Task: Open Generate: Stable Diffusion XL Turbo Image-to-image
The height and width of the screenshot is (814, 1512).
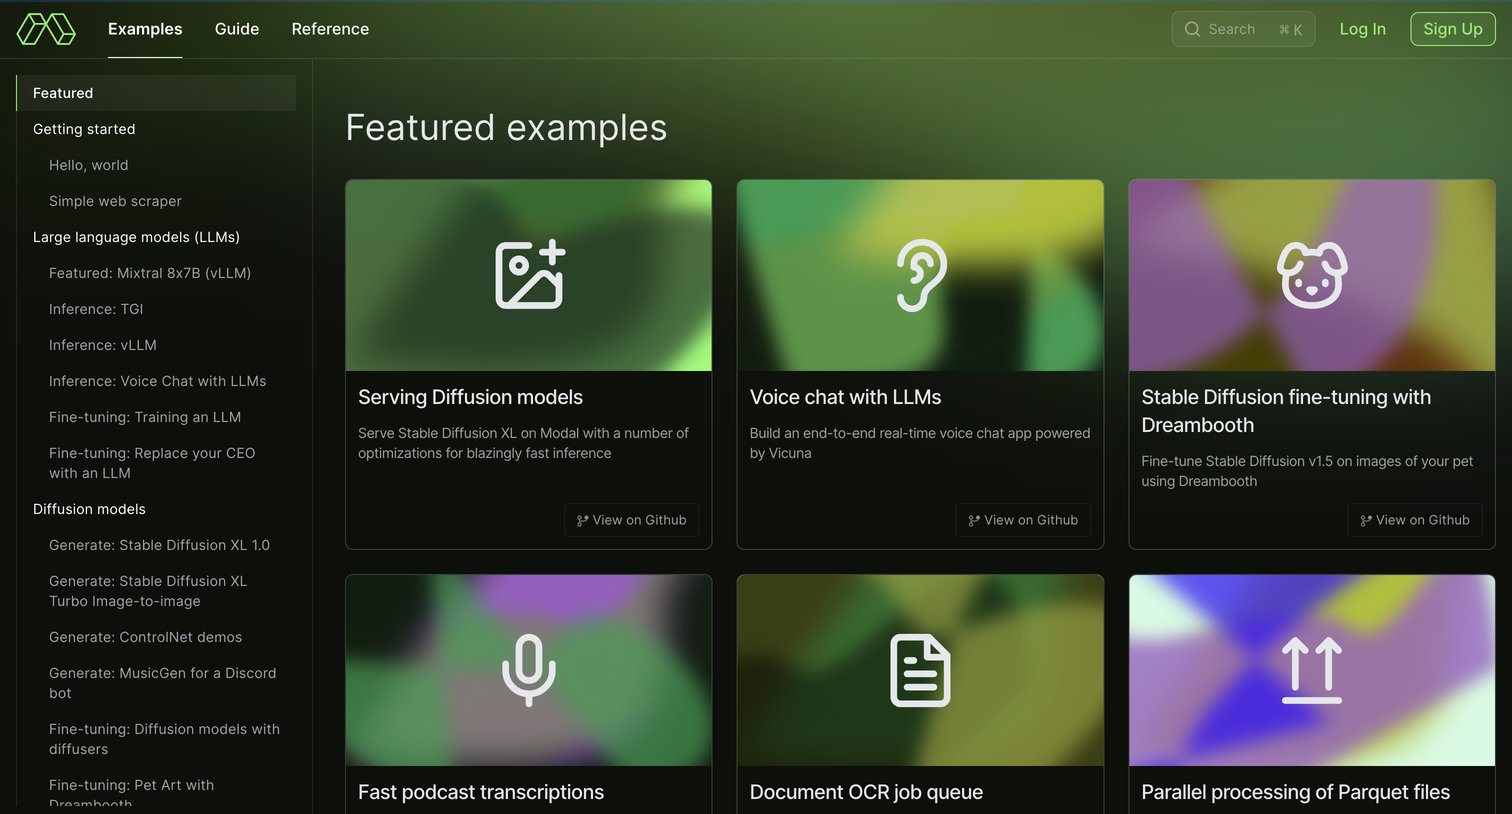Action: coord(148,591)
